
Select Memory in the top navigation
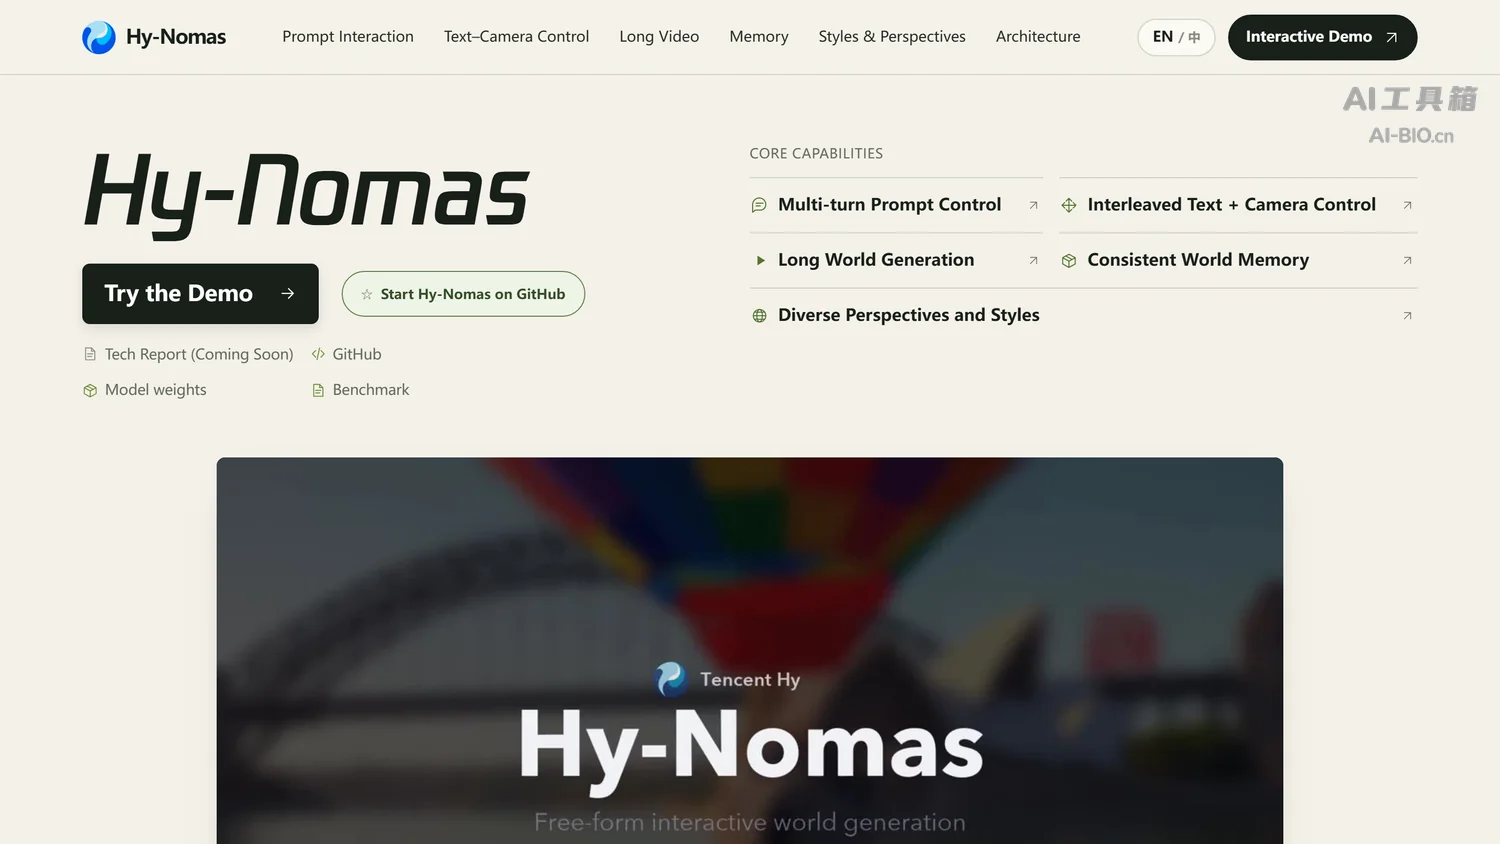(759, 36)
